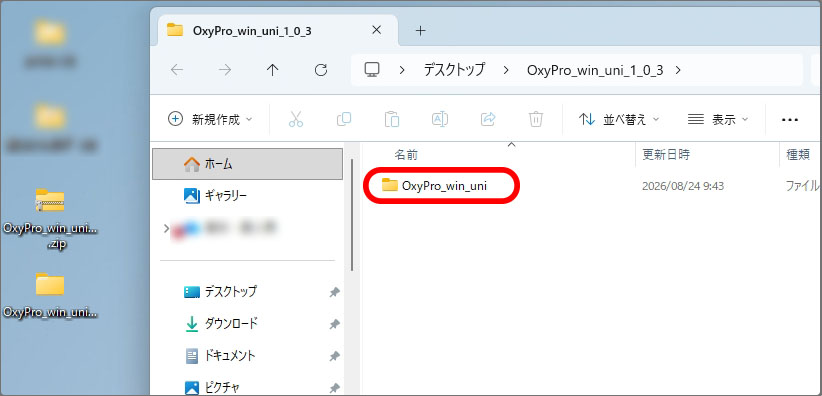822x396 pixels.
Task: Open the 並べ替え sort dropdown
Action: 619,120
